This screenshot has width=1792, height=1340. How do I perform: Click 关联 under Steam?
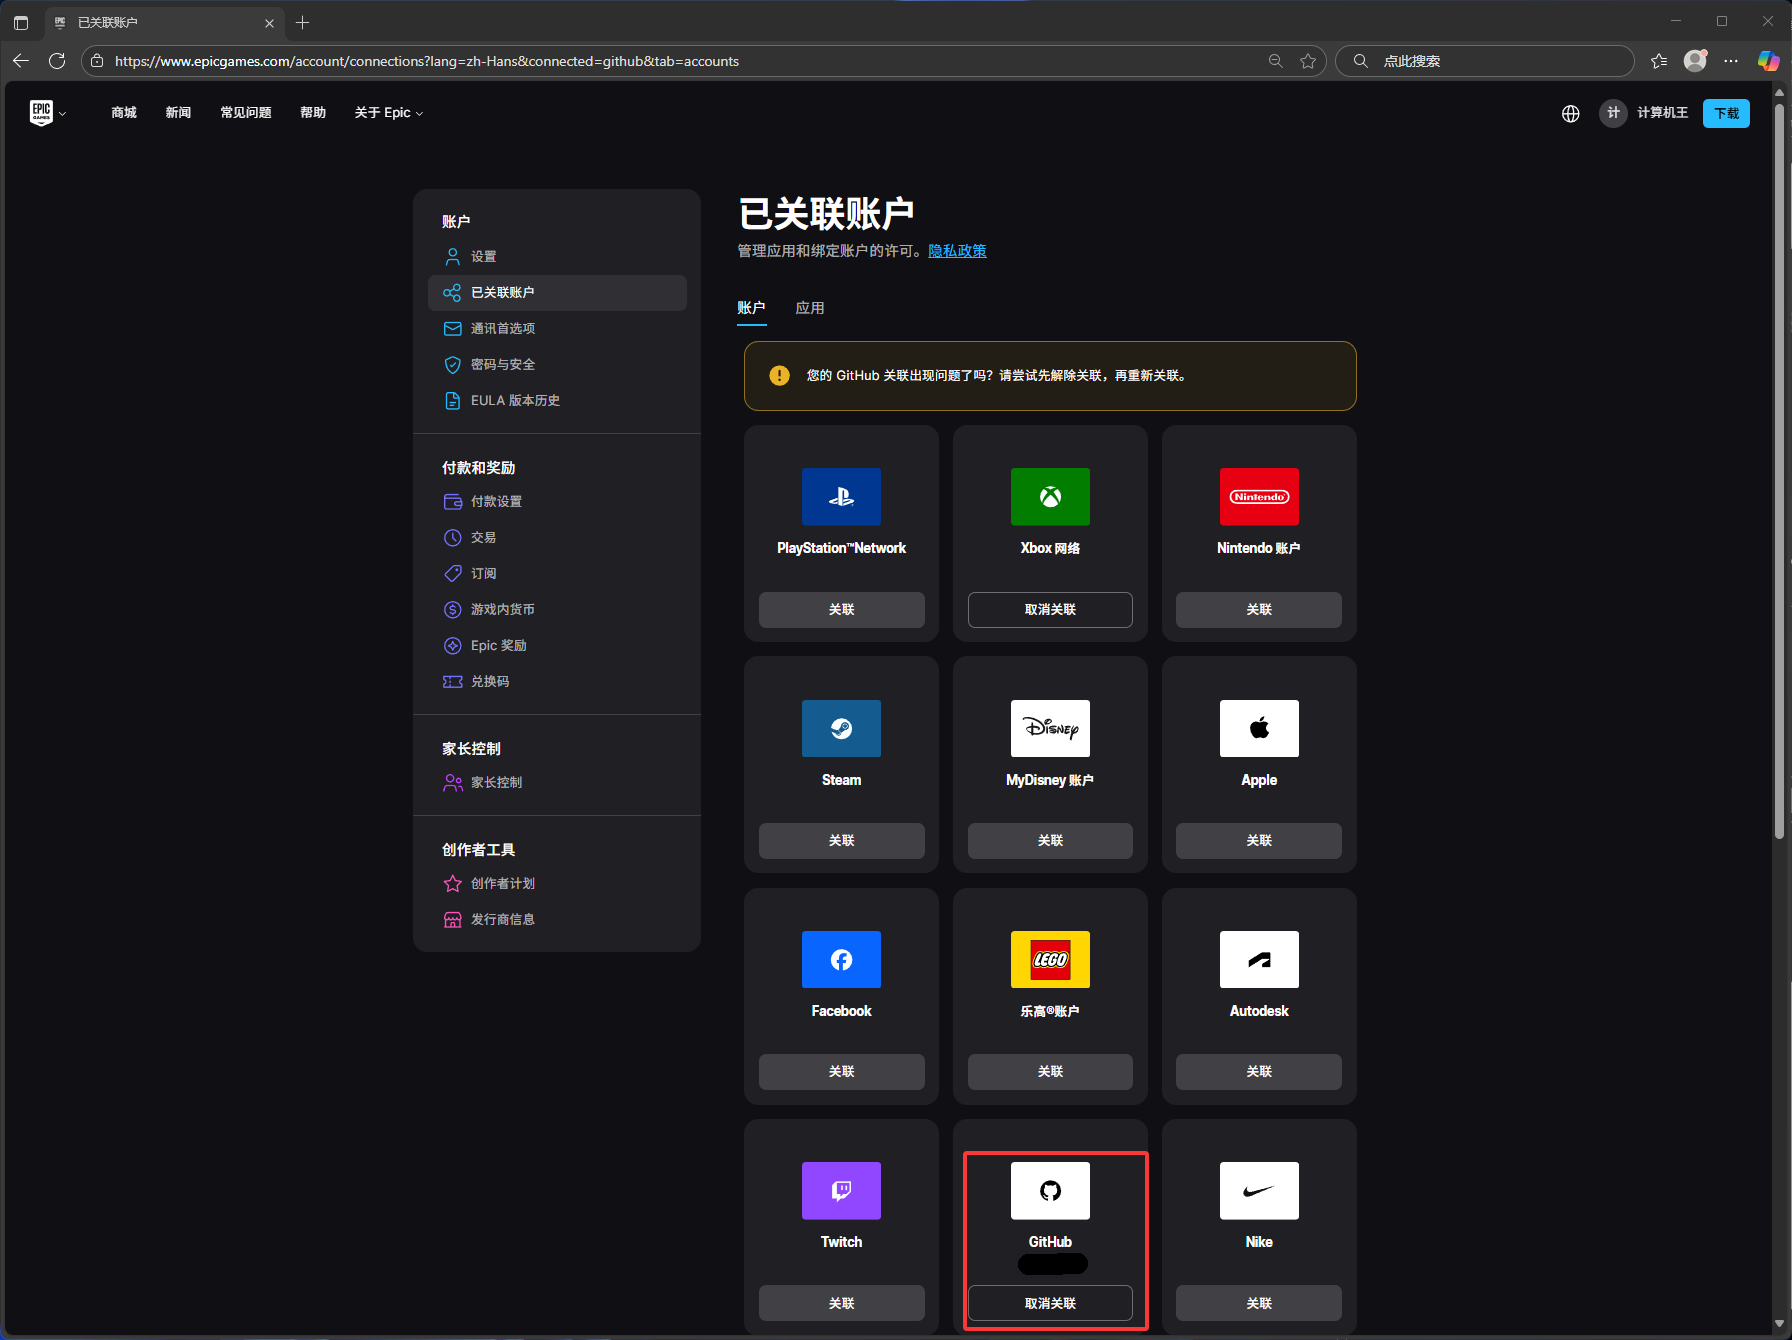pyautogui.click(x=841, y=841)
